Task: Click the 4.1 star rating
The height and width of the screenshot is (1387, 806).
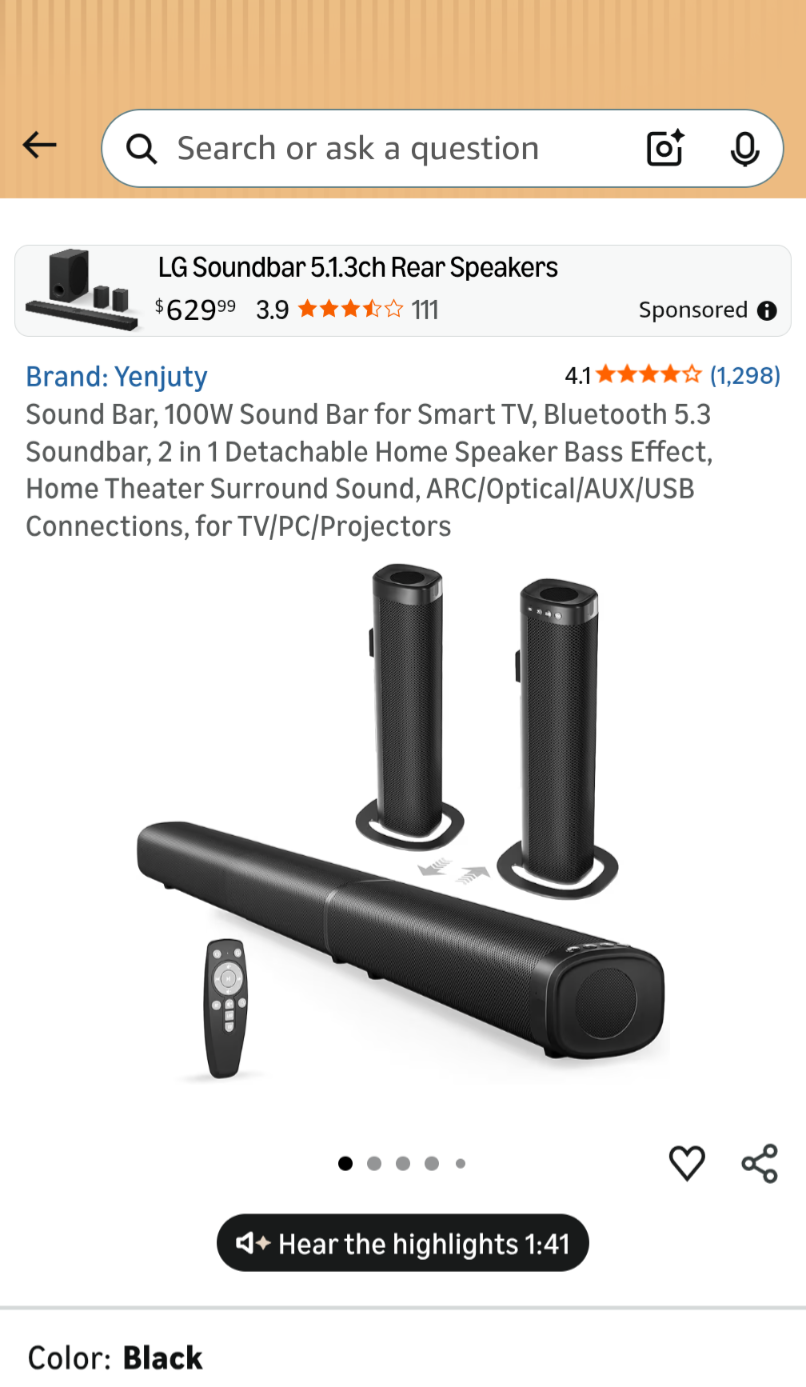Action: (633, 375)
